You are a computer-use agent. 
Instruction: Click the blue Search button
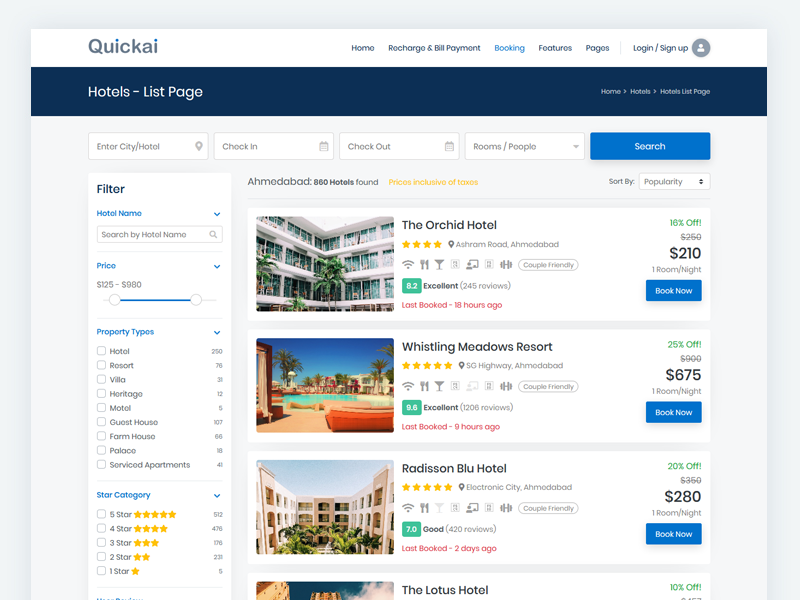coord(650,146)
